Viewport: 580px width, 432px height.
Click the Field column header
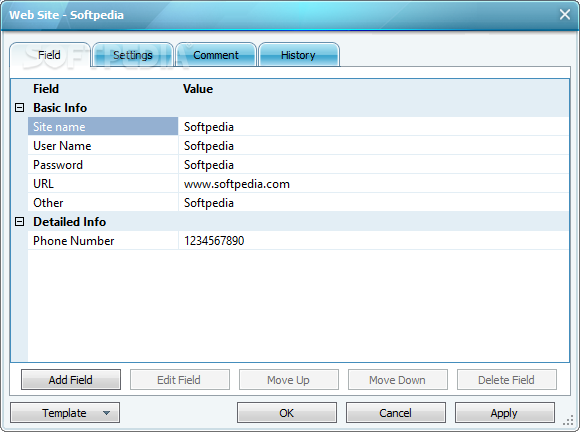pyautogui.click(x=46, y=89)
